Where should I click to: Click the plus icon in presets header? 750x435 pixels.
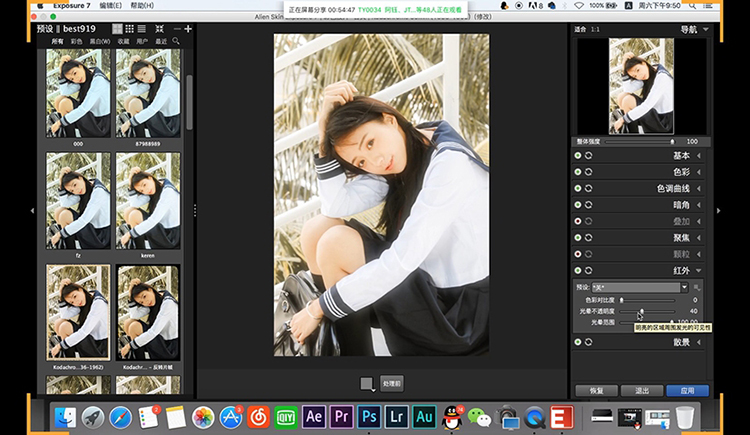tap(188, 29)
